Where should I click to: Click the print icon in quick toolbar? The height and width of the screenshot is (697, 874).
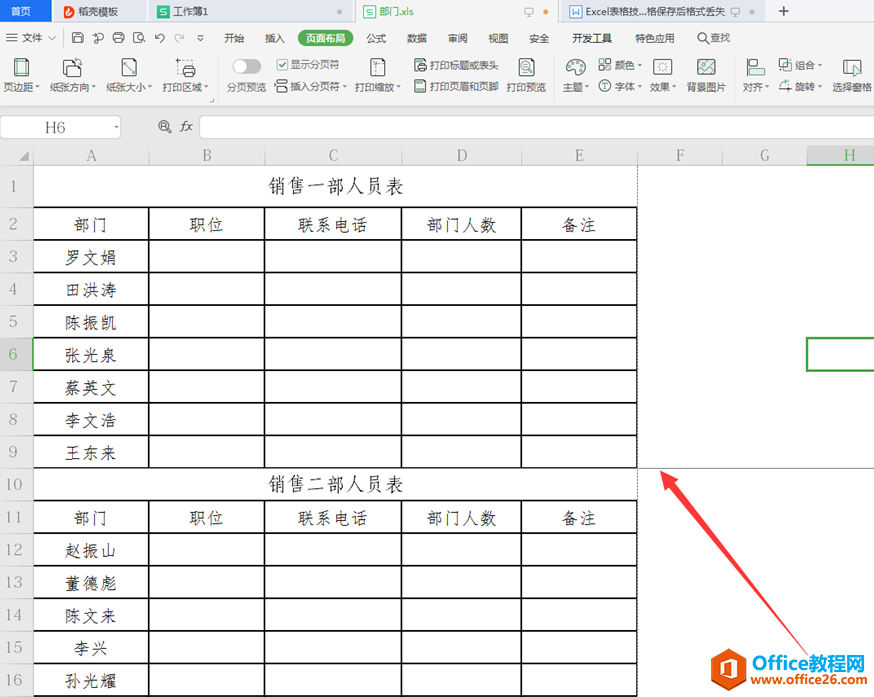pyautogui.click(x=118, y=38)
